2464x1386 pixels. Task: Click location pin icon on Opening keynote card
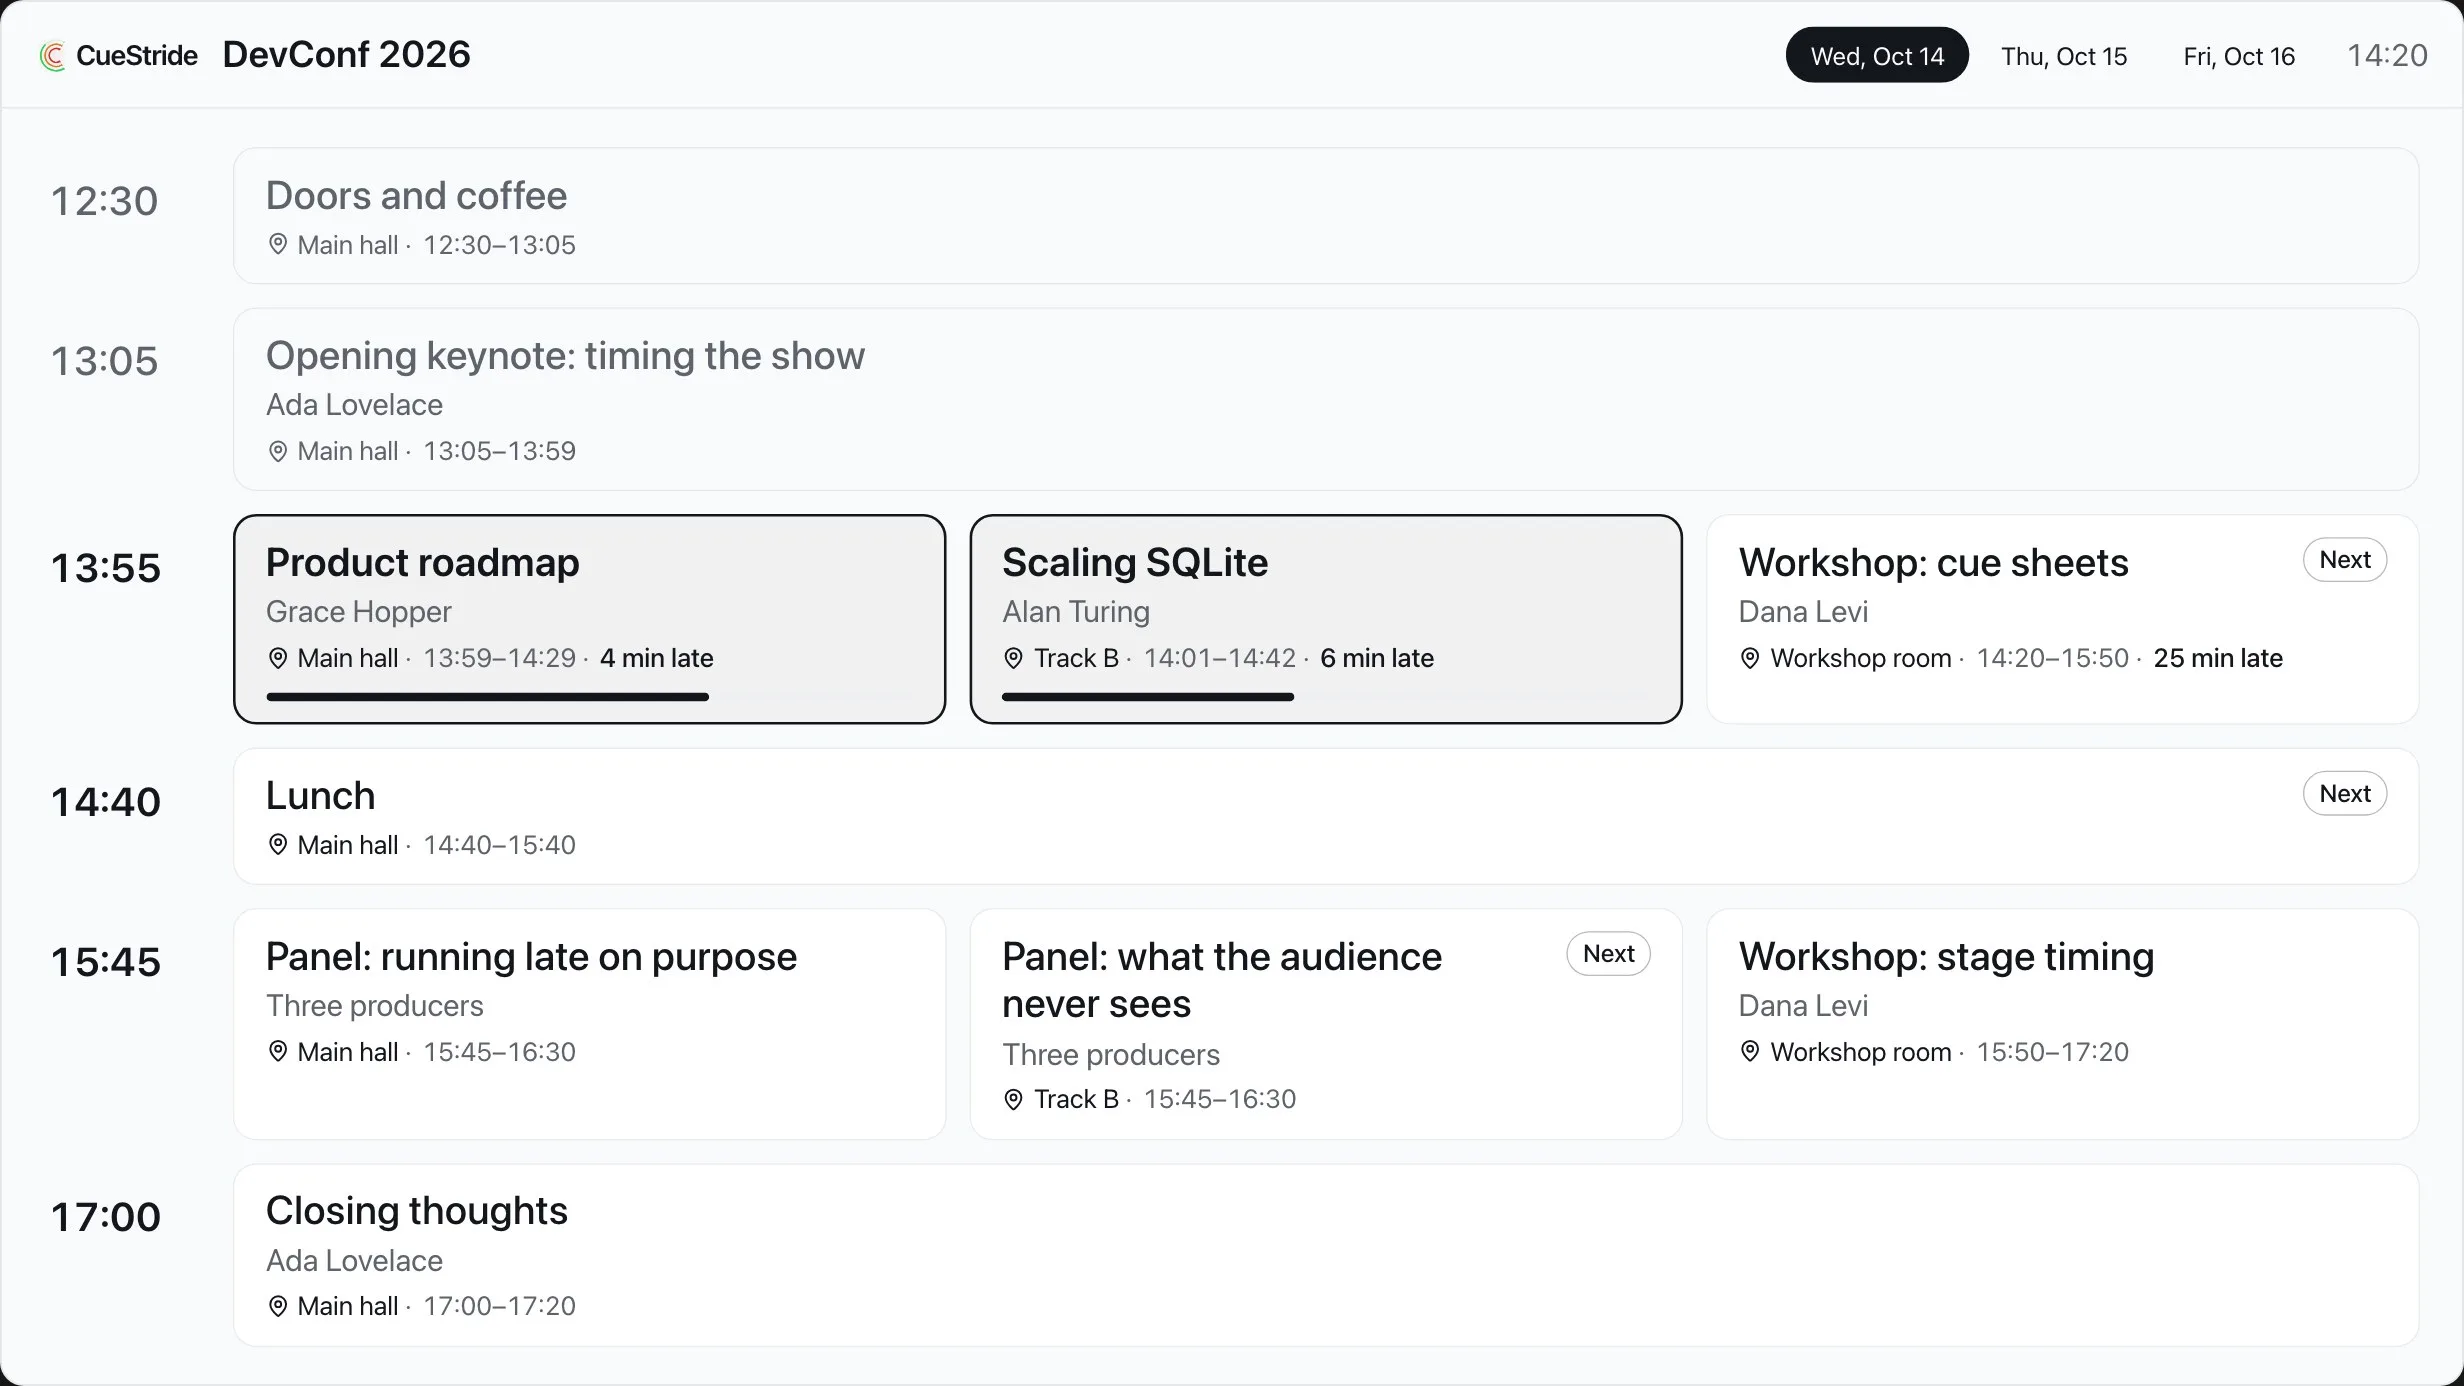pyautogui.click(x=278, y=451)
